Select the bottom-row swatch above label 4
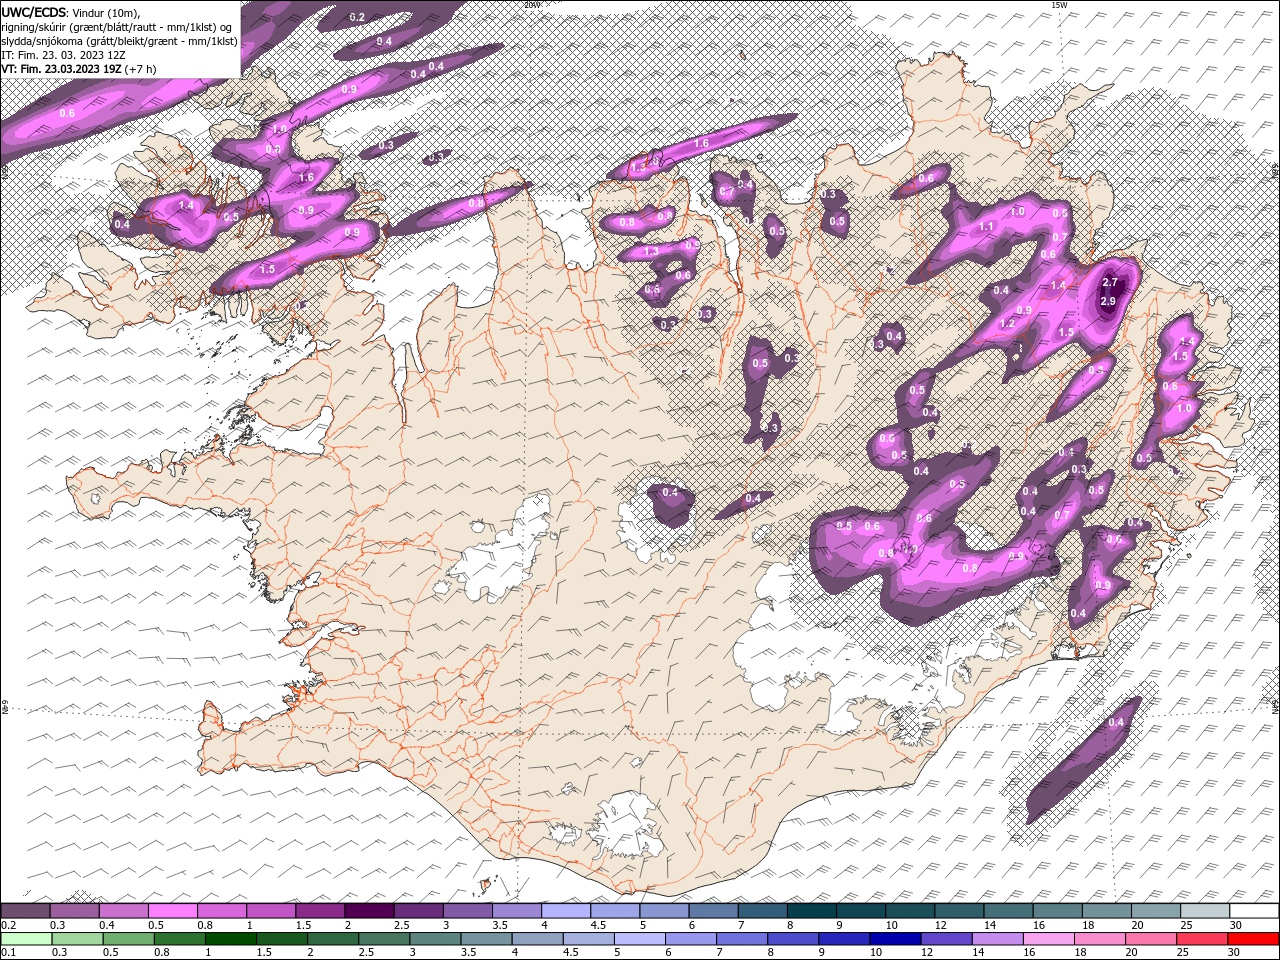Viewport: 1280px width, 960px height. coord(538,939)
